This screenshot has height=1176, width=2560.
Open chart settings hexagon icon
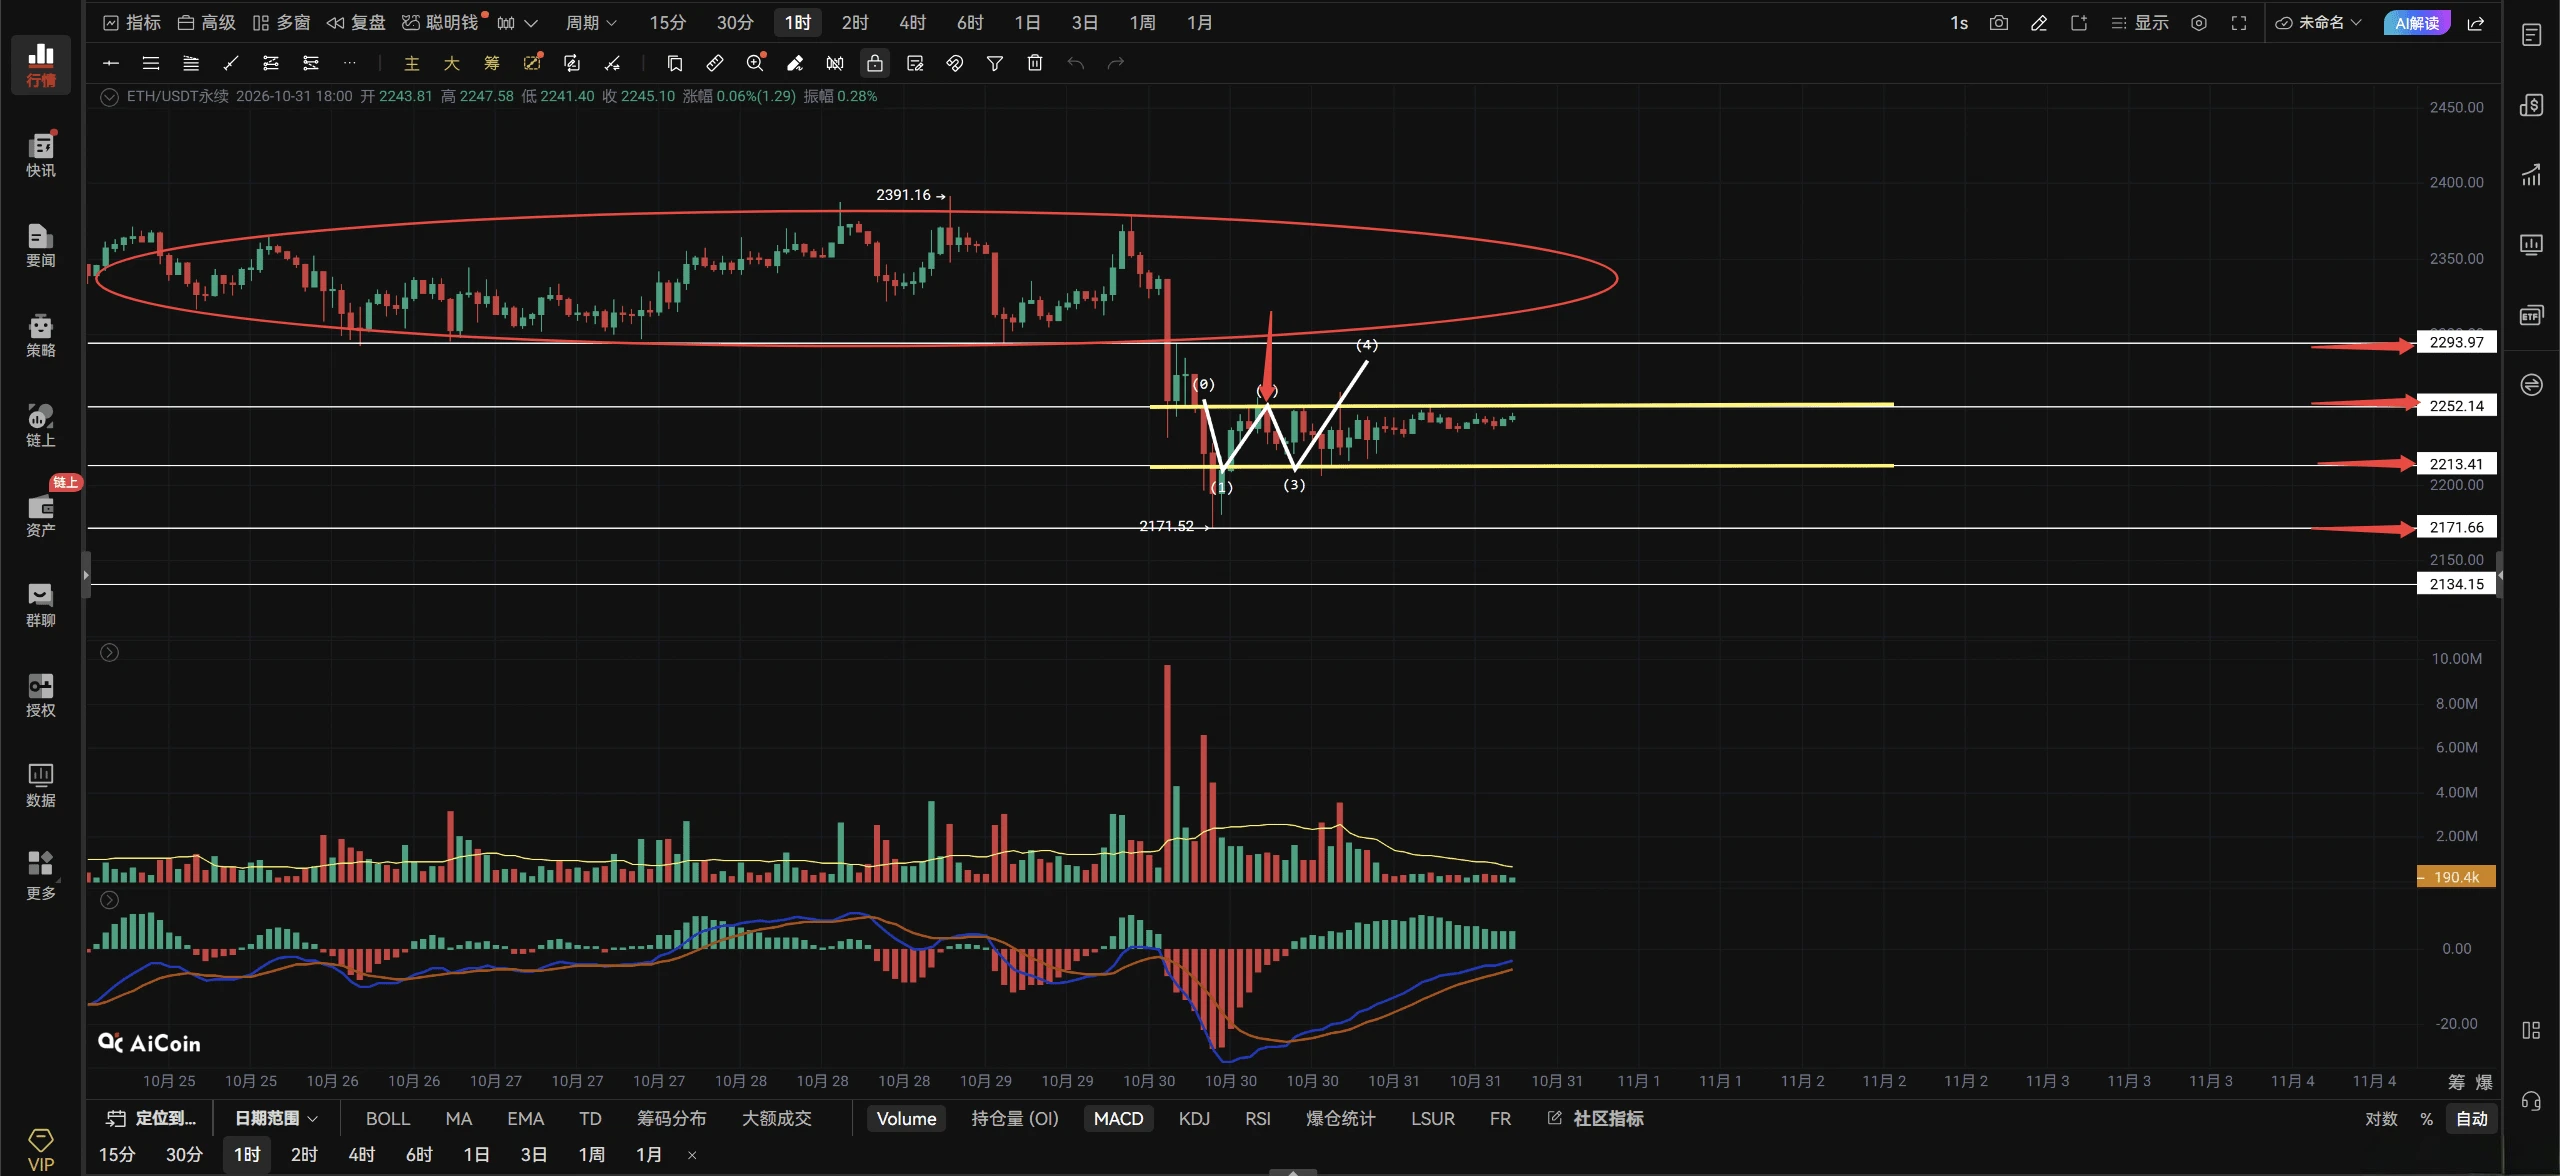click(2198, 23)
